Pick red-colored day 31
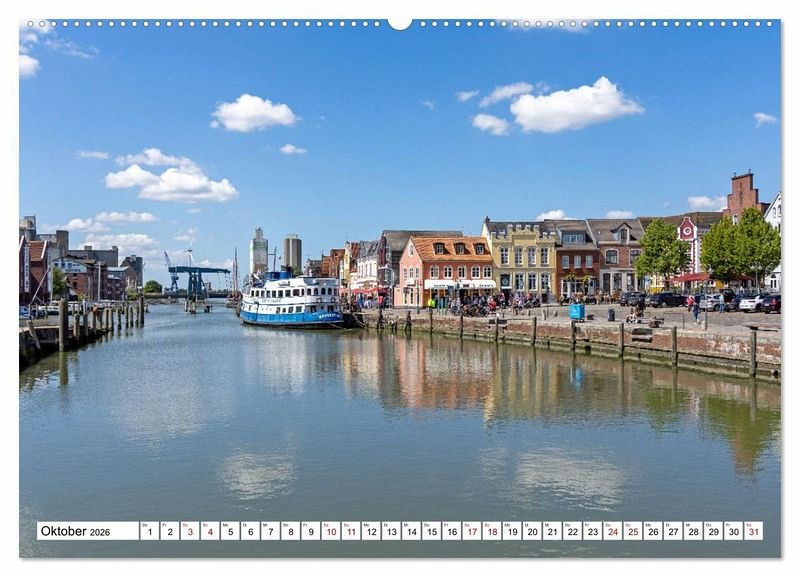This screenshot has width=800, height=577. coord(754,531)
